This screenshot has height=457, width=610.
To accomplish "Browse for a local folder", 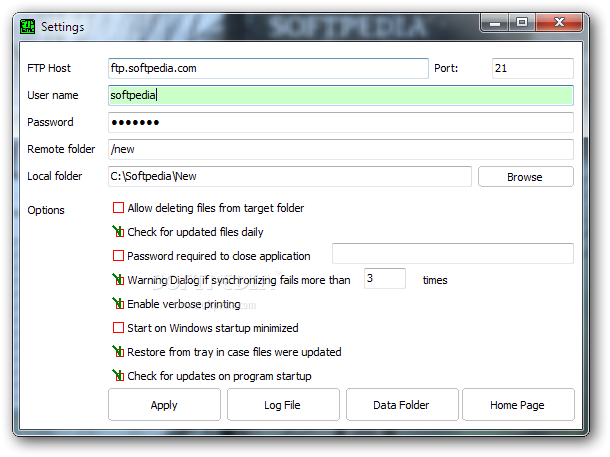I will click(x=526, y=177).
